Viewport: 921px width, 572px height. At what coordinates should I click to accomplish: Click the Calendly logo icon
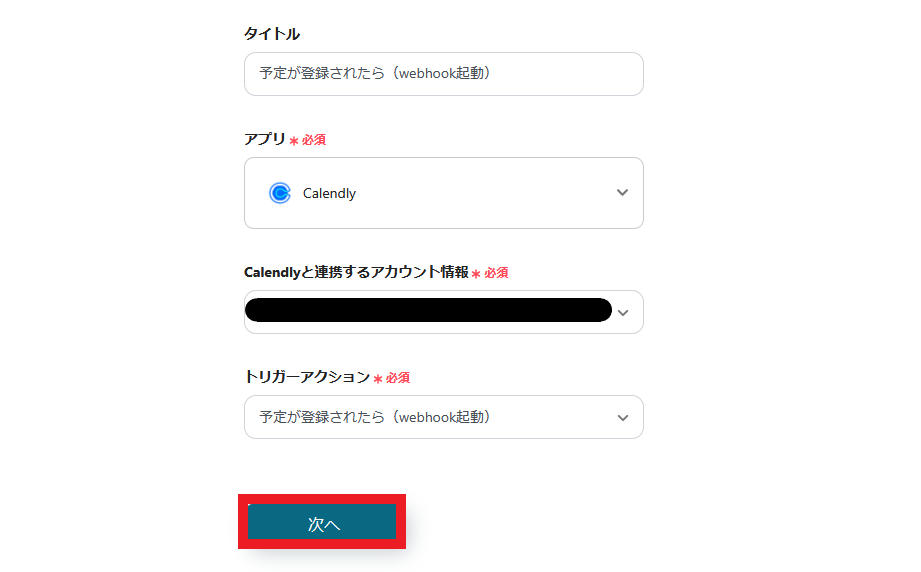tap(280, 193)
